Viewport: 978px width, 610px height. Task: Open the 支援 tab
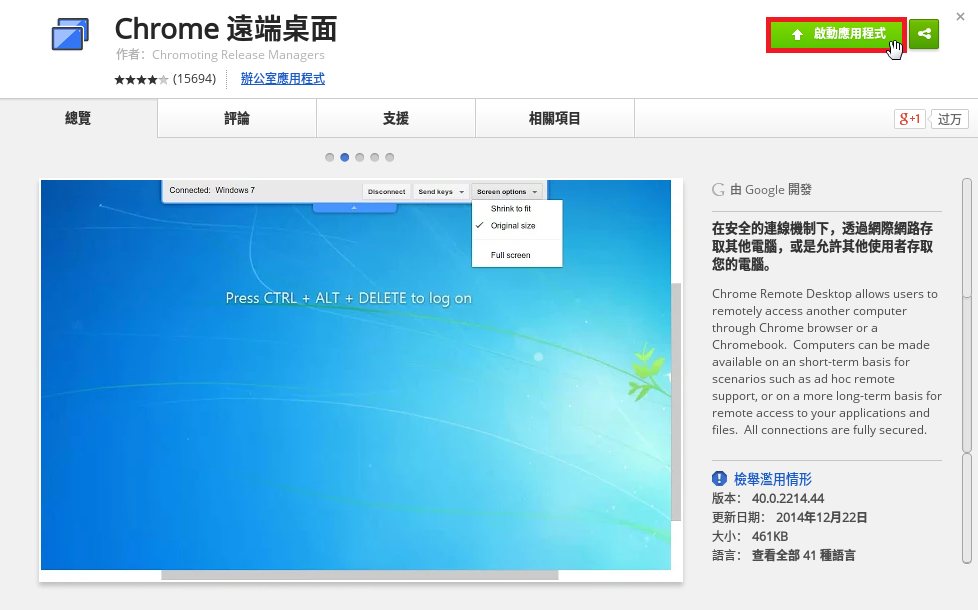tap(396, 118)
